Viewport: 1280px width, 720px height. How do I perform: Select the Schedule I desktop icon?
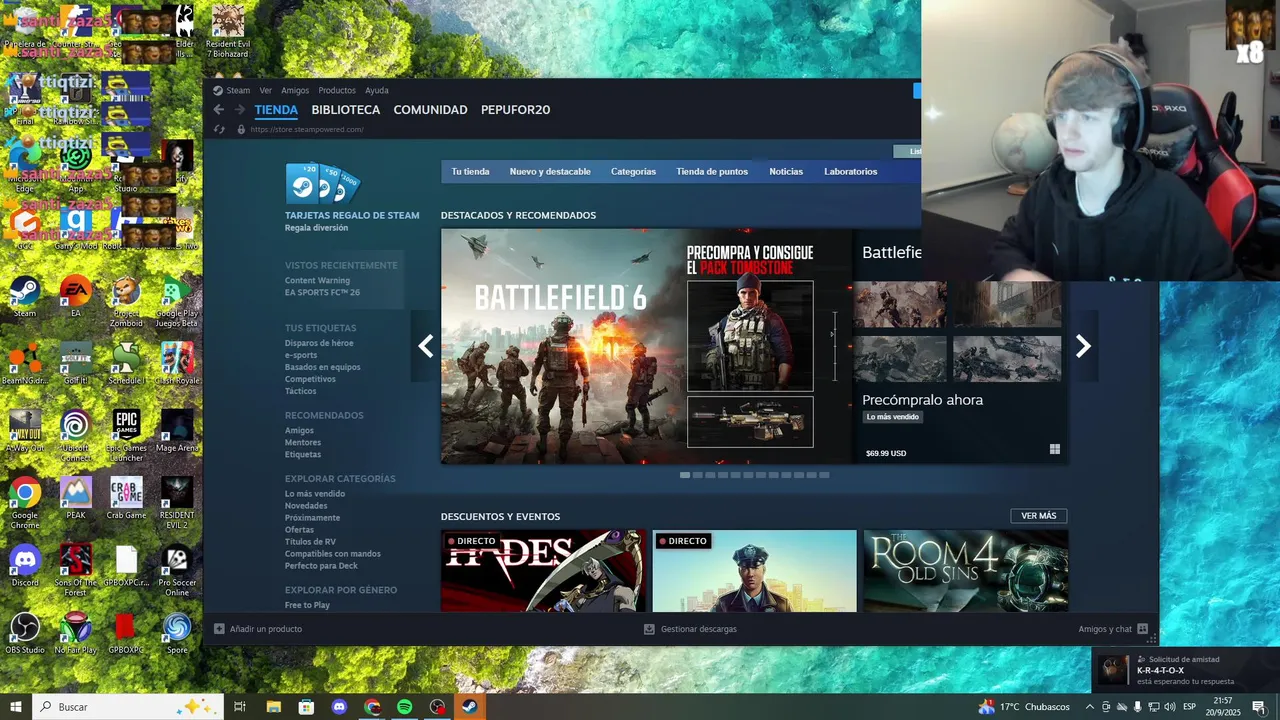tap(126, 363)
